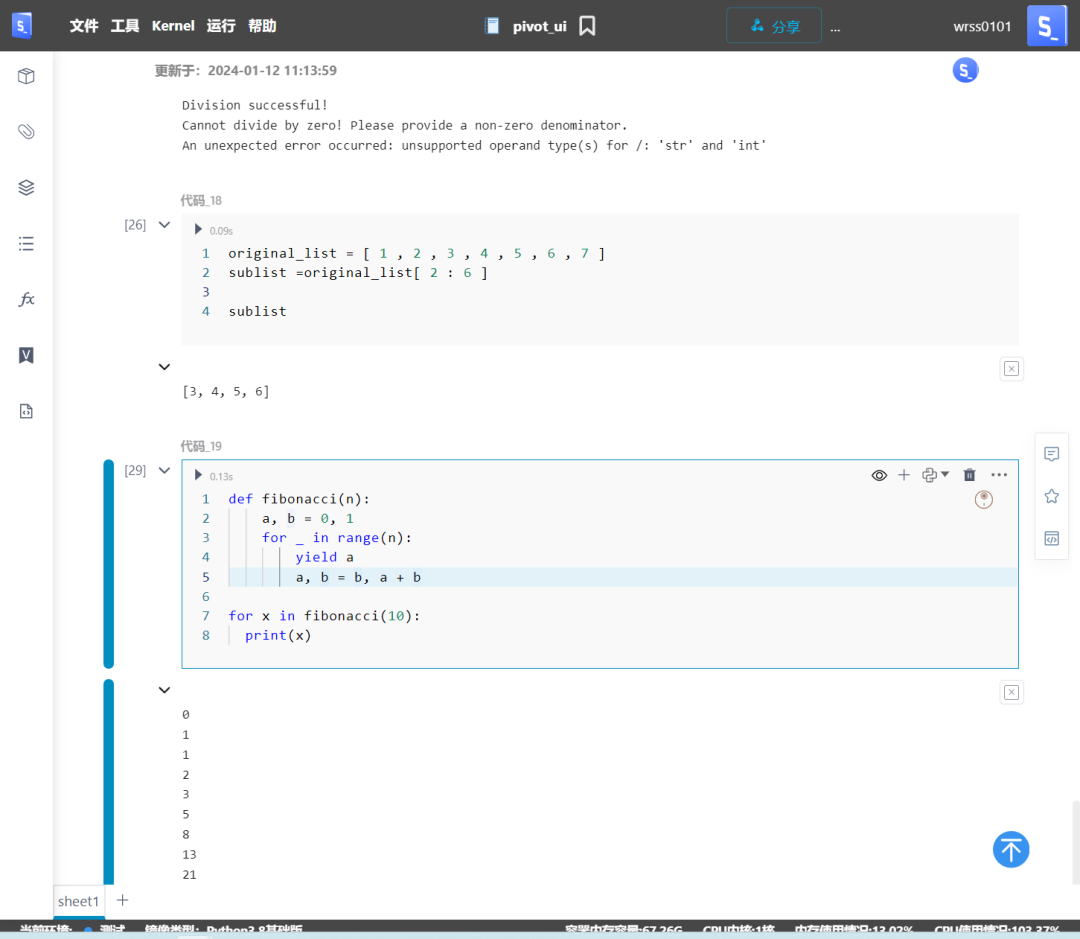The height and width of the screenshot is (939, 1080).
Task: Open the more options ellipsis in header
Action: [835, 28]
